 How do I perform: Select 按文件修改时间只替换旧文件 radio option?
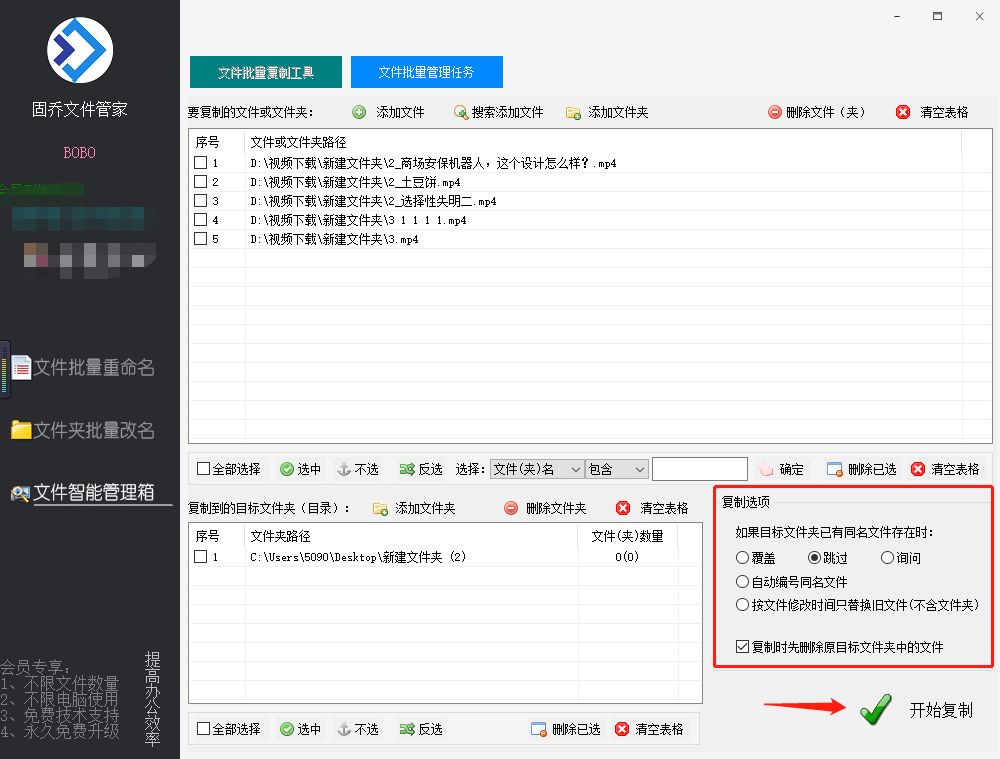[742, 605]
